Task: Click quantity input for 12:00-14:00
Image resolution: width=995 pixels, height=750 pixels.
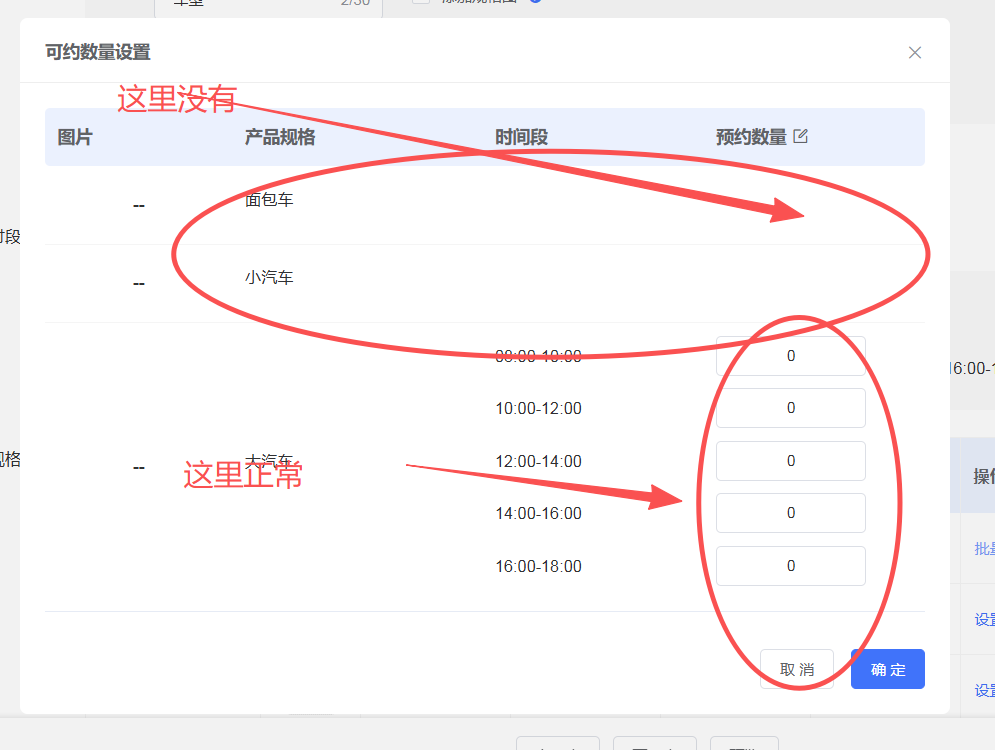Action: click(x=791, y=461)
